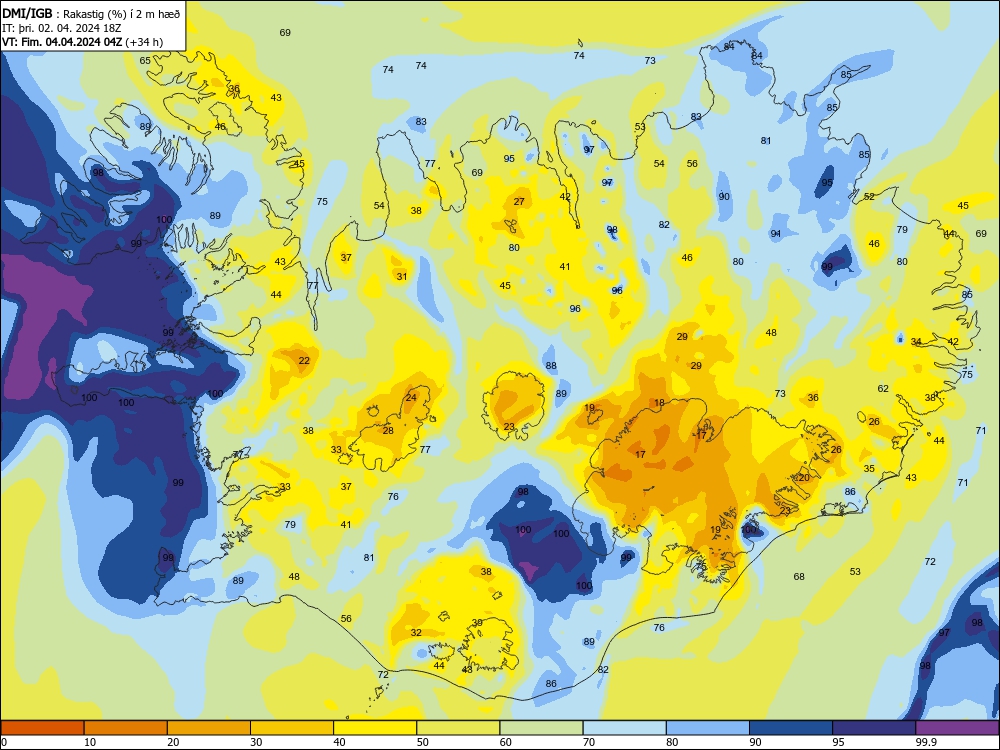
Task: Click the title 'DMI/IGB : Rakastig (%) í 2 m hæð'
Action: (x=91, y=14)
